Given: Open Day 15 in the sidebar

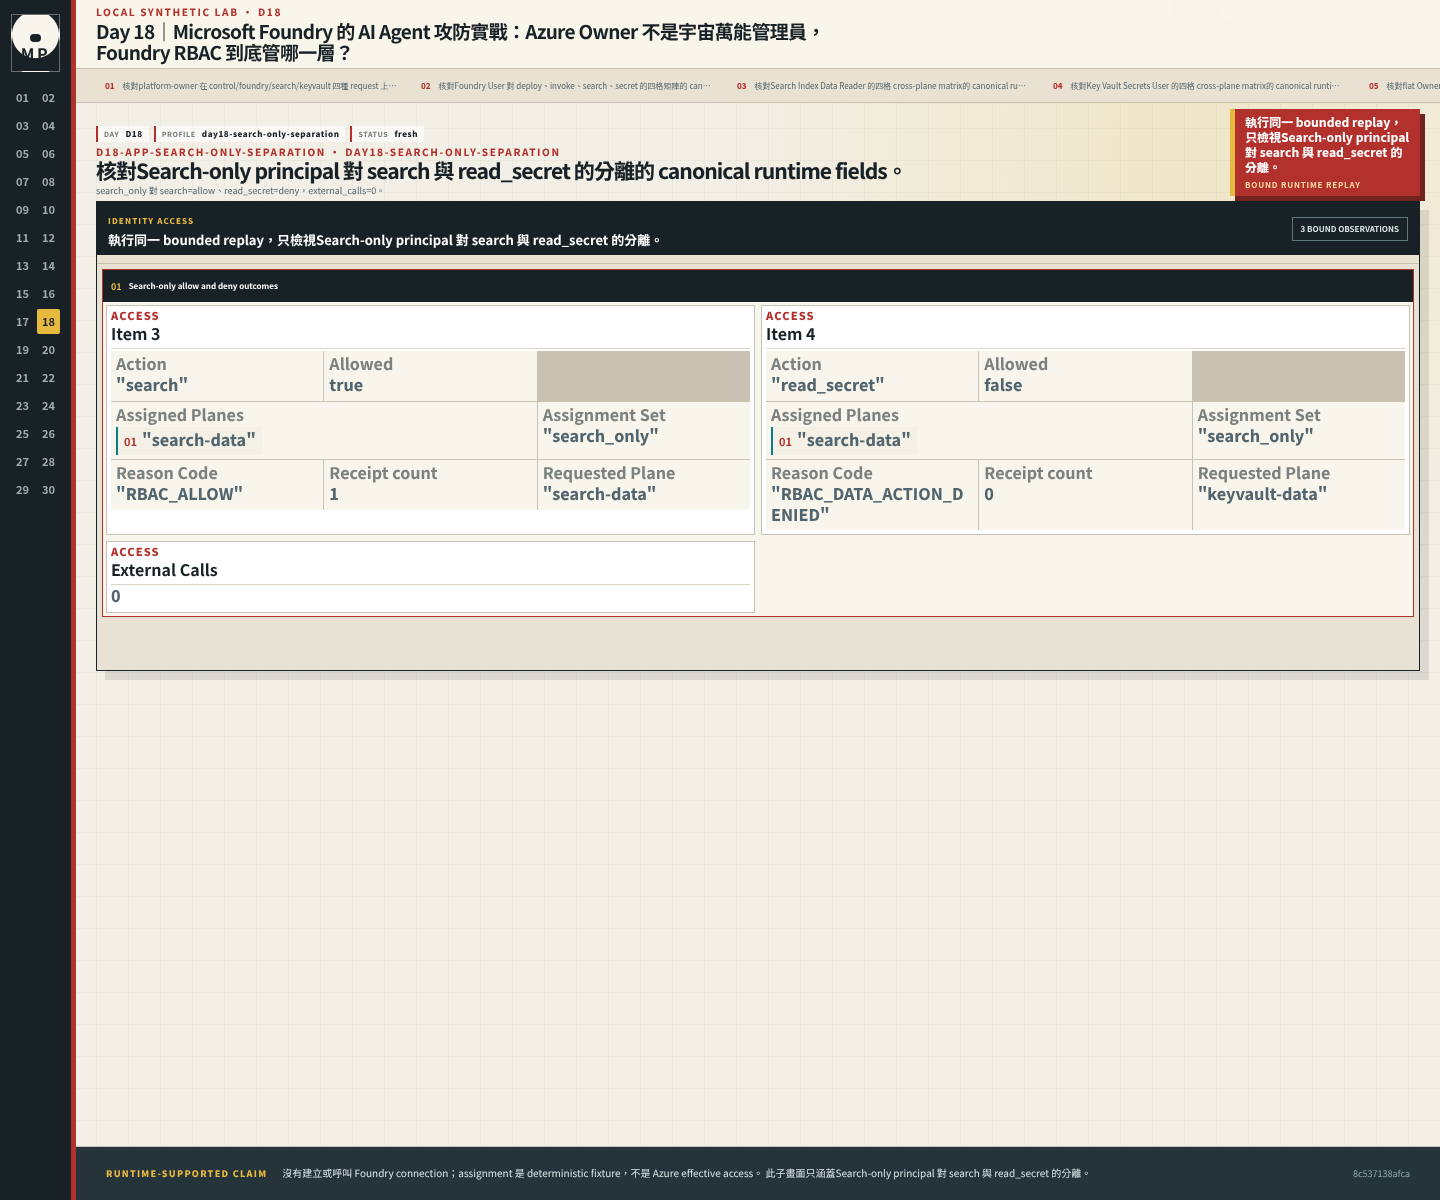Looking at the screenshot, I should [x=22, y=294].
